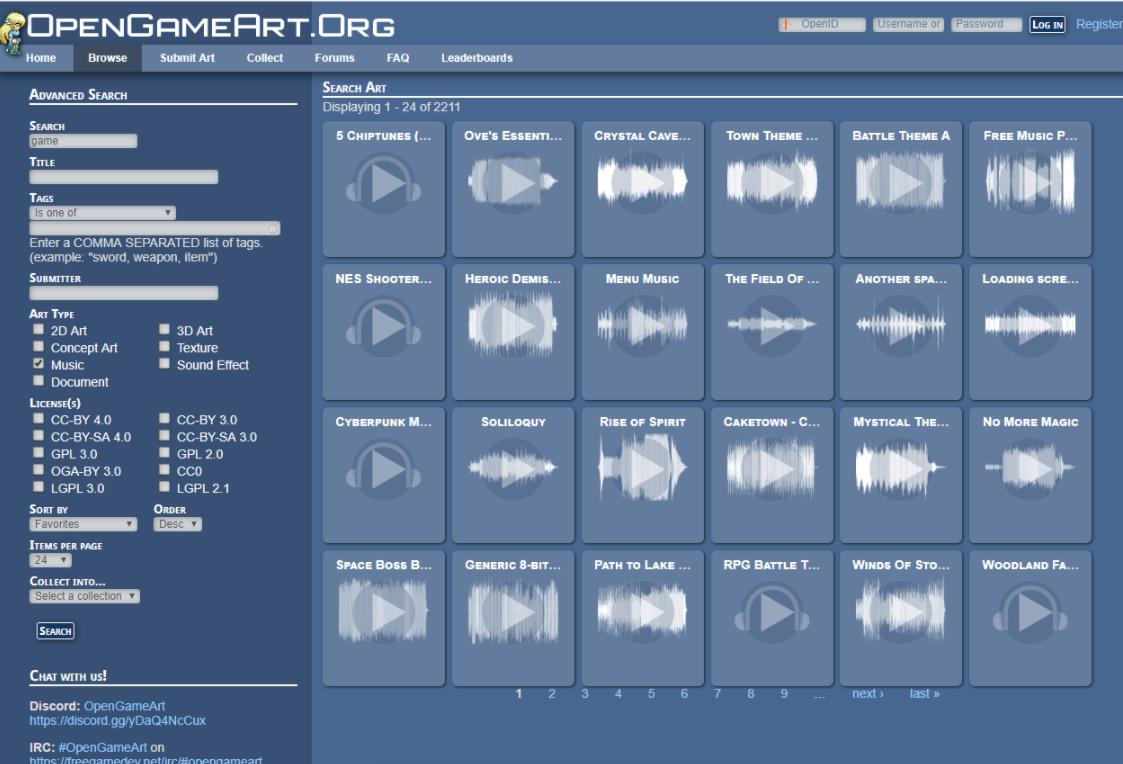
Task: Play the NES Shooter music preview
Action: click(x=384, y=327)
